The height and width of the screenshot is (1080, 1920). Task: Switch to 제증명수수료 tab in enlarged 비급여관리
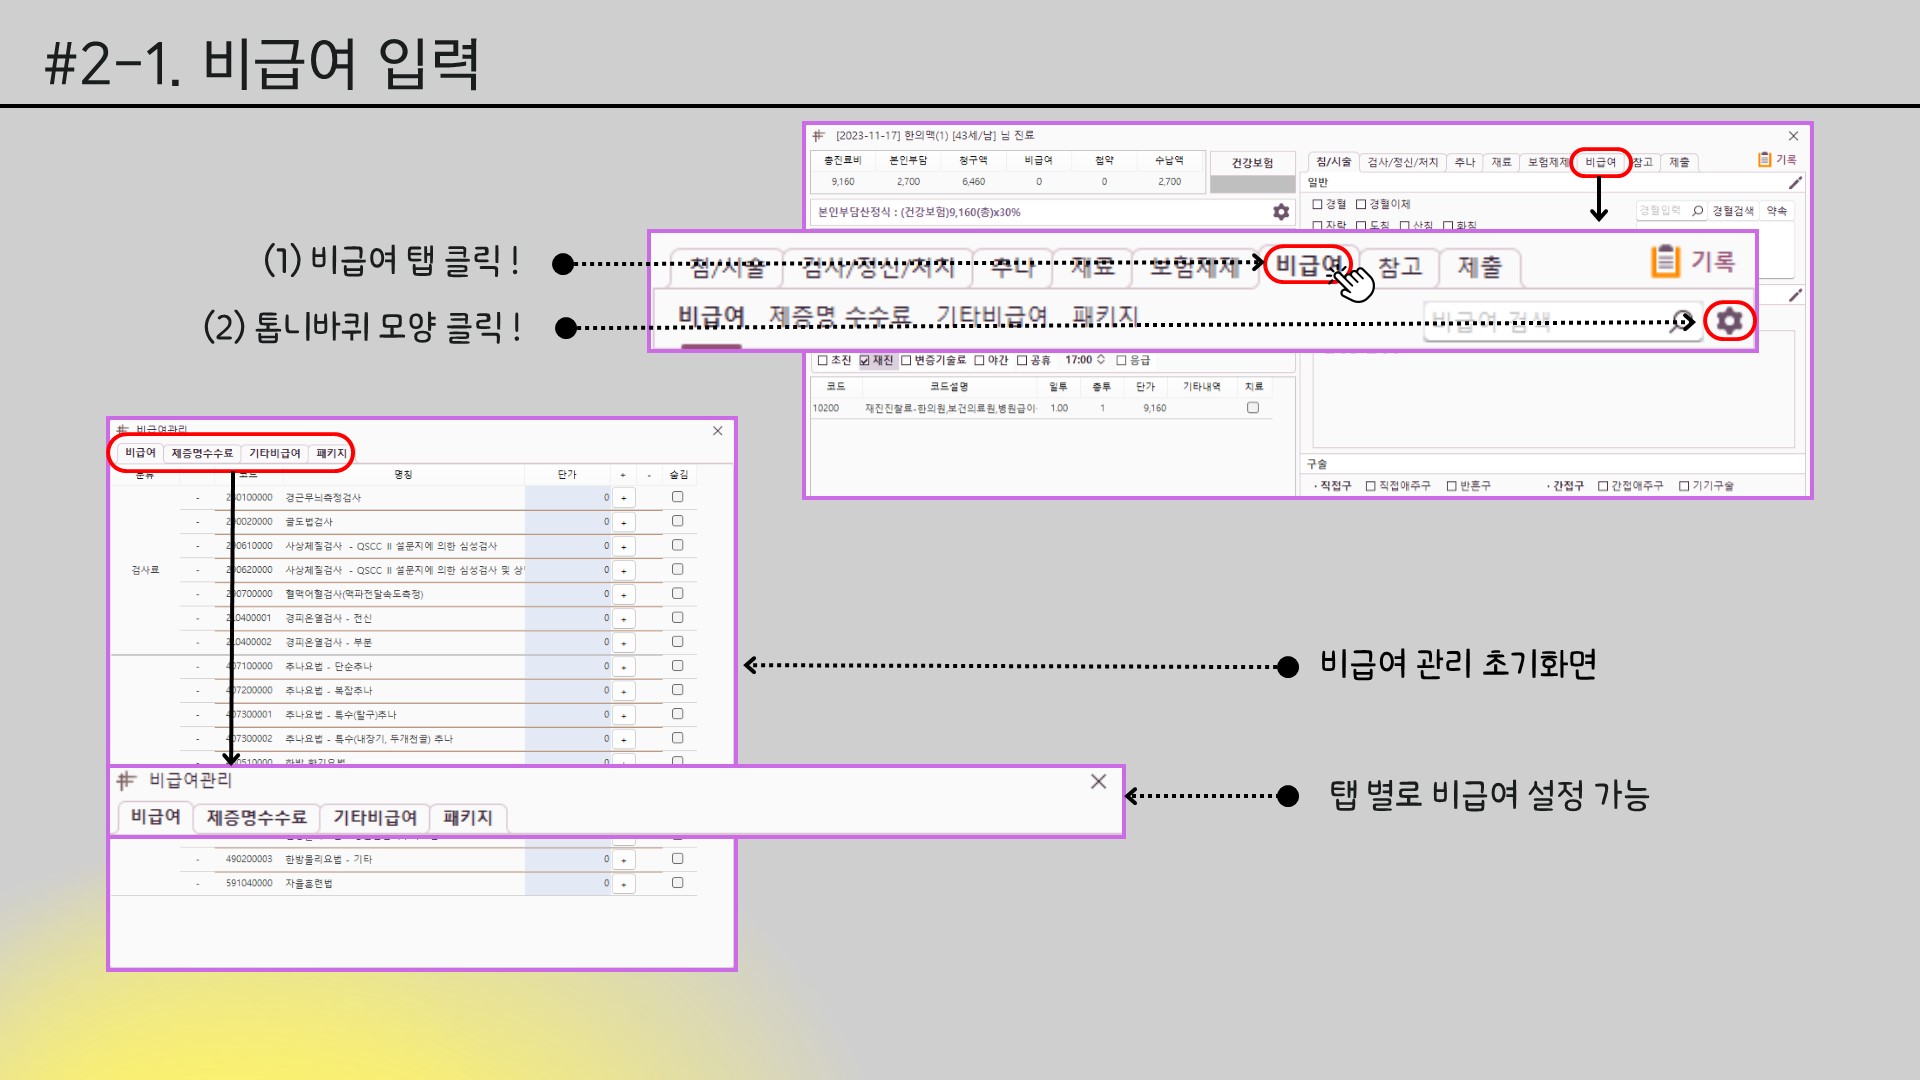[256, 818]
